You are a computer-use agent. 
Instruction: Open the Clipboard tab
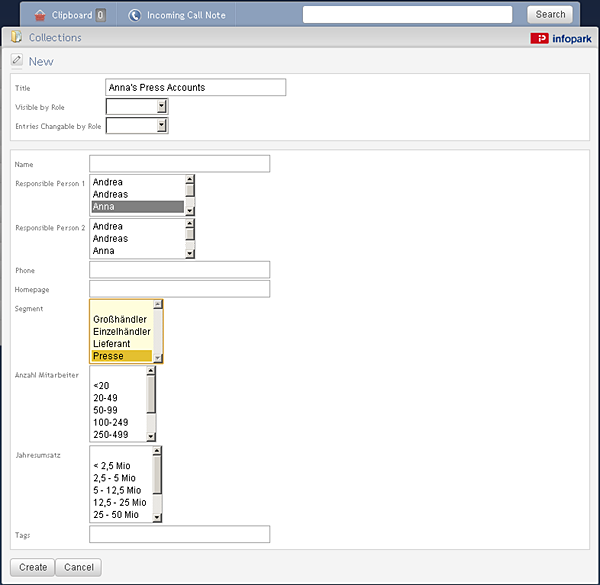click(x=70, y=15)
